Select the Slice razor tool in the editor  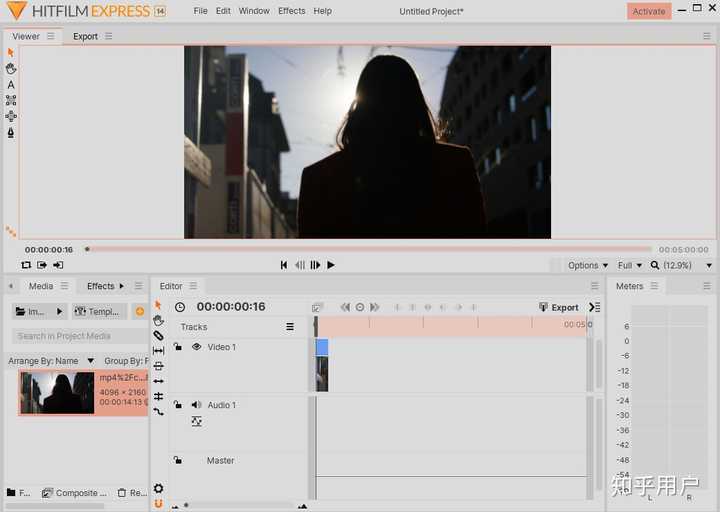[158, 336]
